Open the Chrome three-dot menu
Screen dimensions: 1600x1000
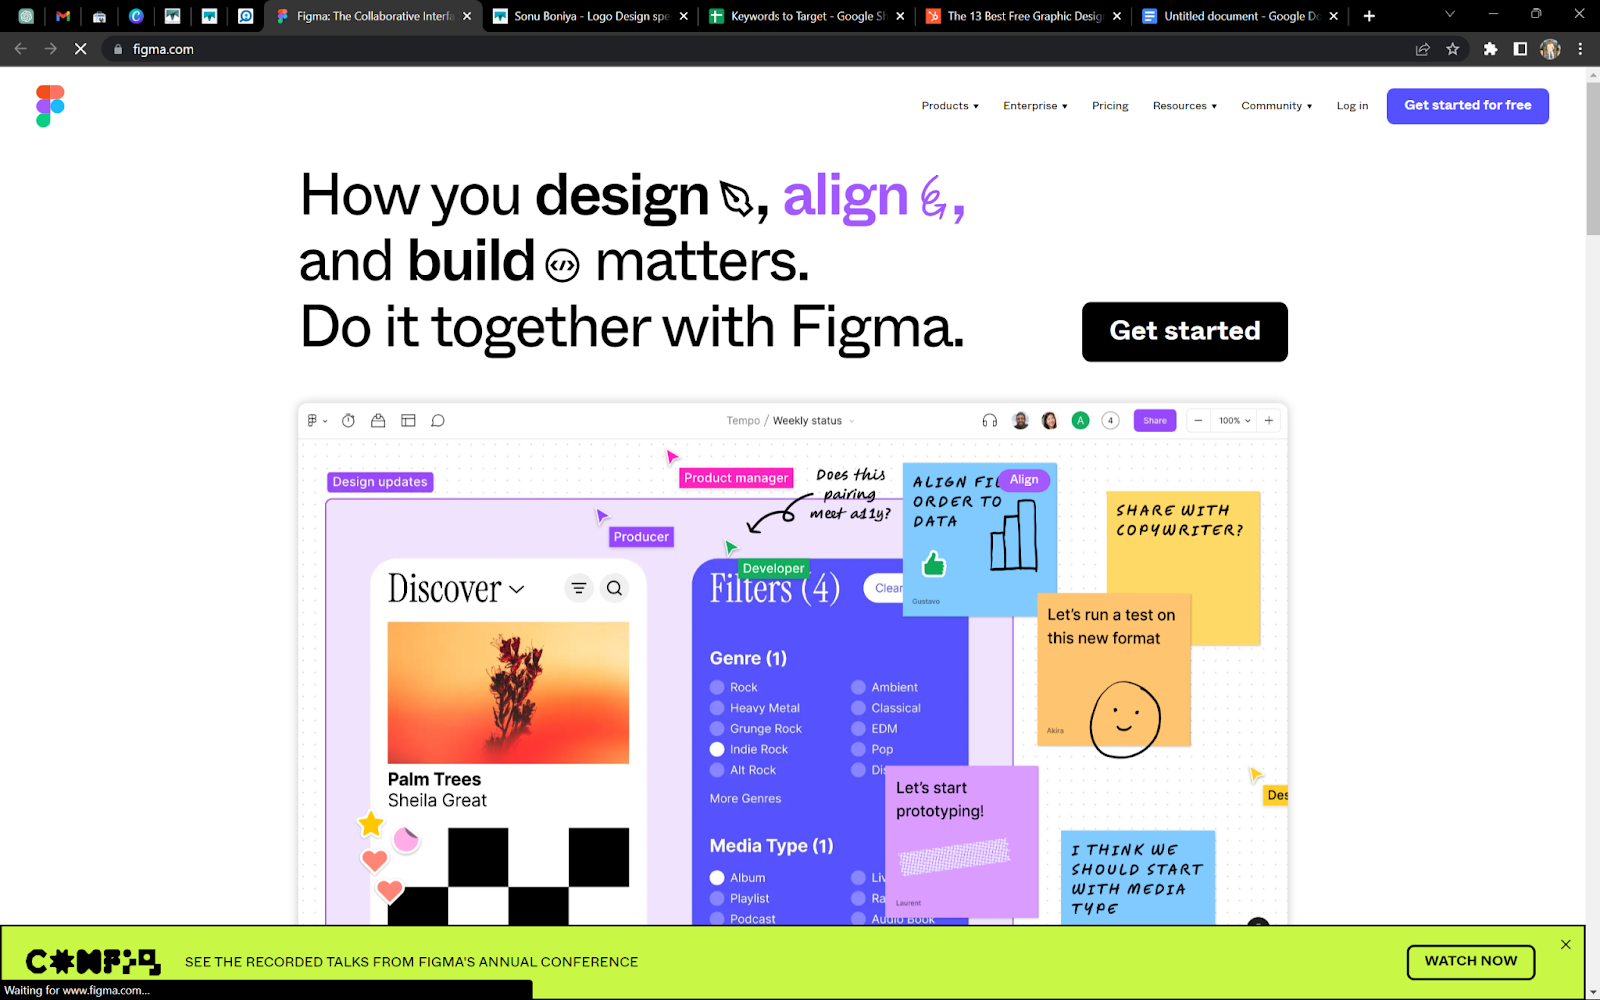(1580, 49)
